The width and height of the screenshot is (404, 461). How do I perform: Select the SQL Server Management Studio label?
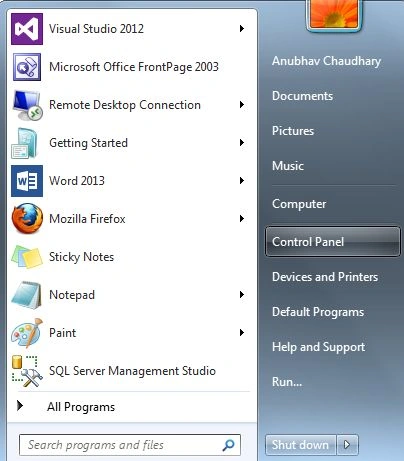132,371
